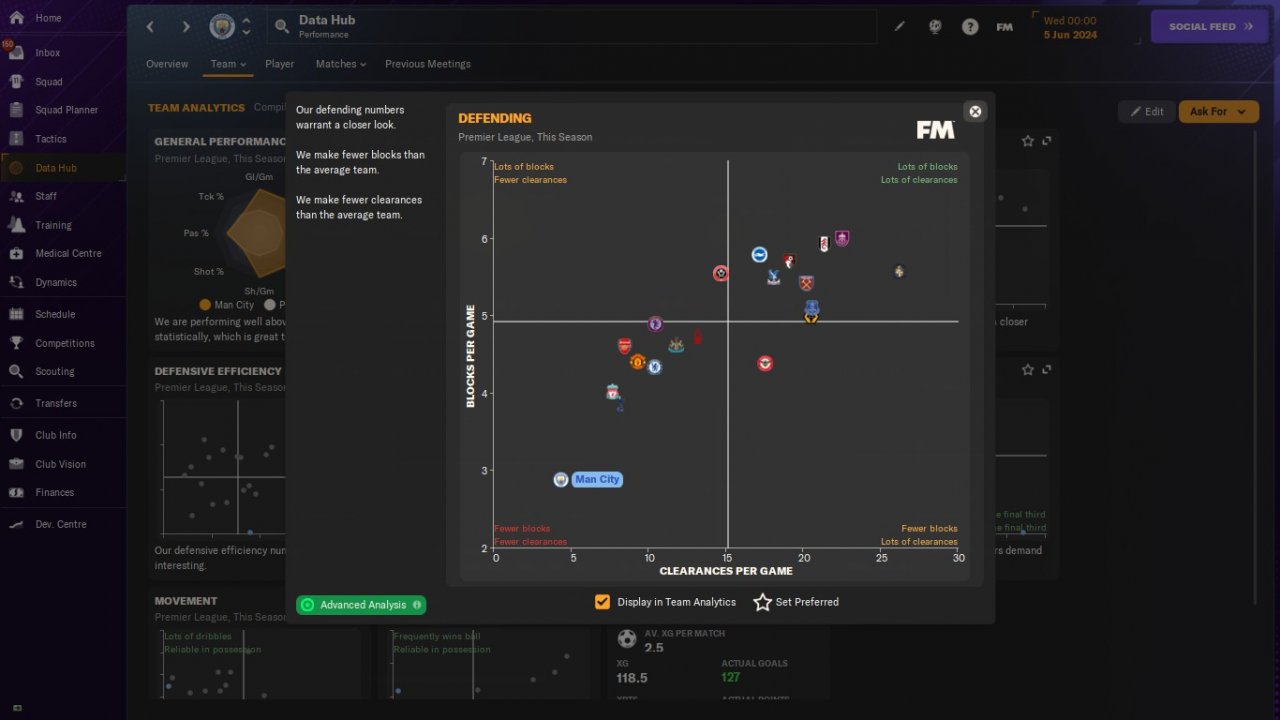Click the date display Wed 5 Jun 2024
1280x720 pixels.
(1070, 27)
